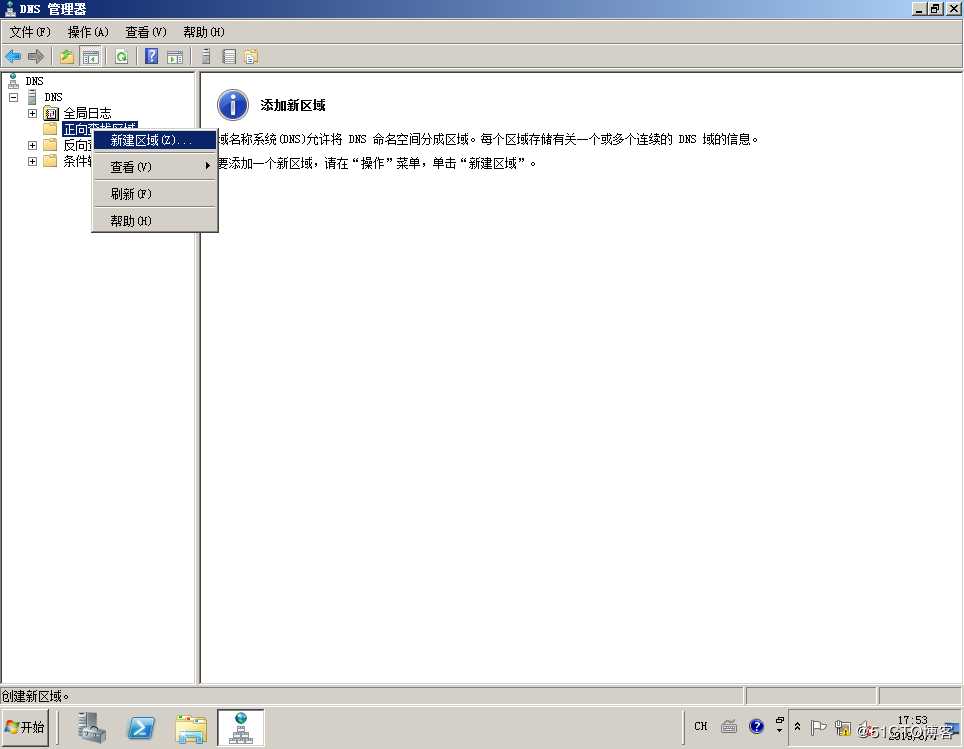Open the 帮助(H) menu in the menu bar
This screenshot has height=749, width=964.
point(203,32)
